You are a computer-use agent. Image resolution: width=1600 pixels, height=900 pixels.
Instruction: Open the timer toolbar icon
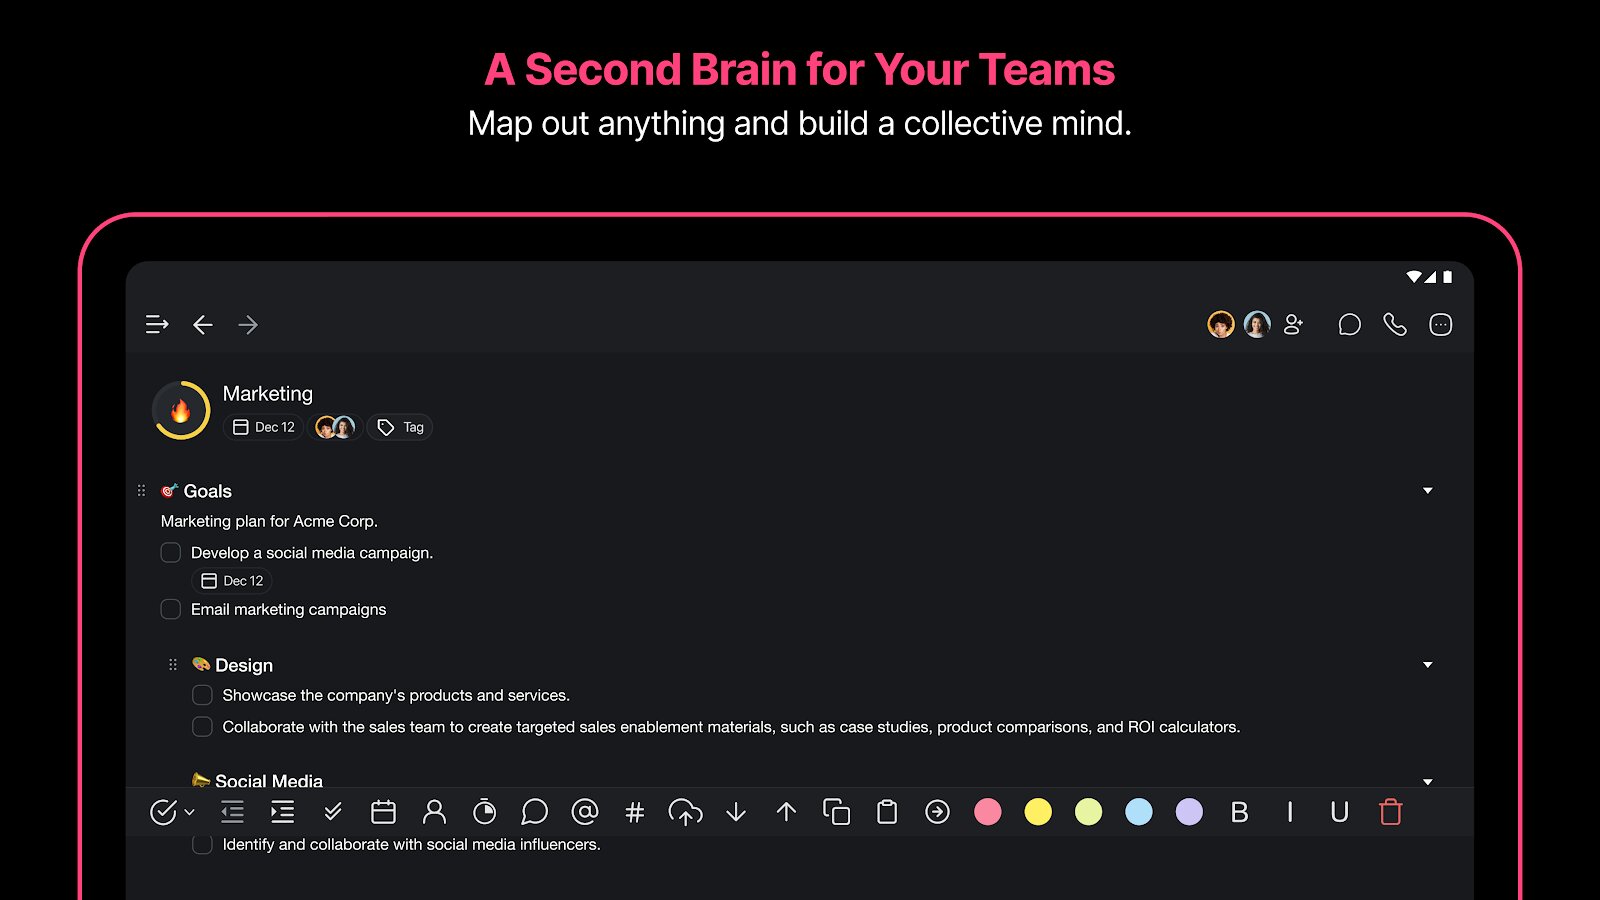pyautogui.click(x=484, y=812)
